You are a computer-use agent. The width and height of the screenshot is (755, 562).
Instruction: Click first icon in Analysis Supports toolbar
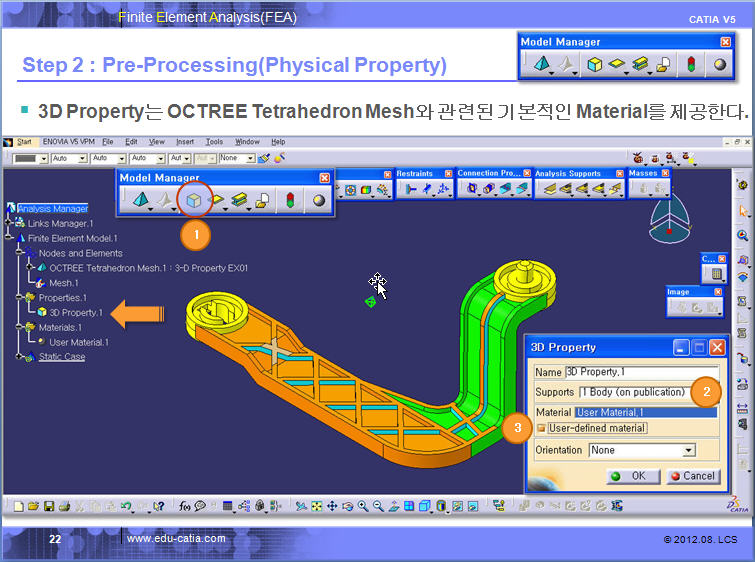(550, 189)
